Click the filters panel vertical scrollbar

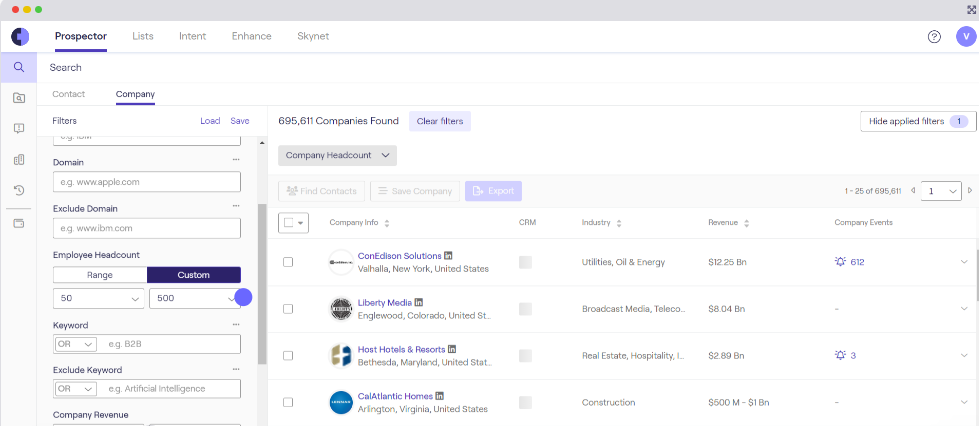[x=262, y=284]
